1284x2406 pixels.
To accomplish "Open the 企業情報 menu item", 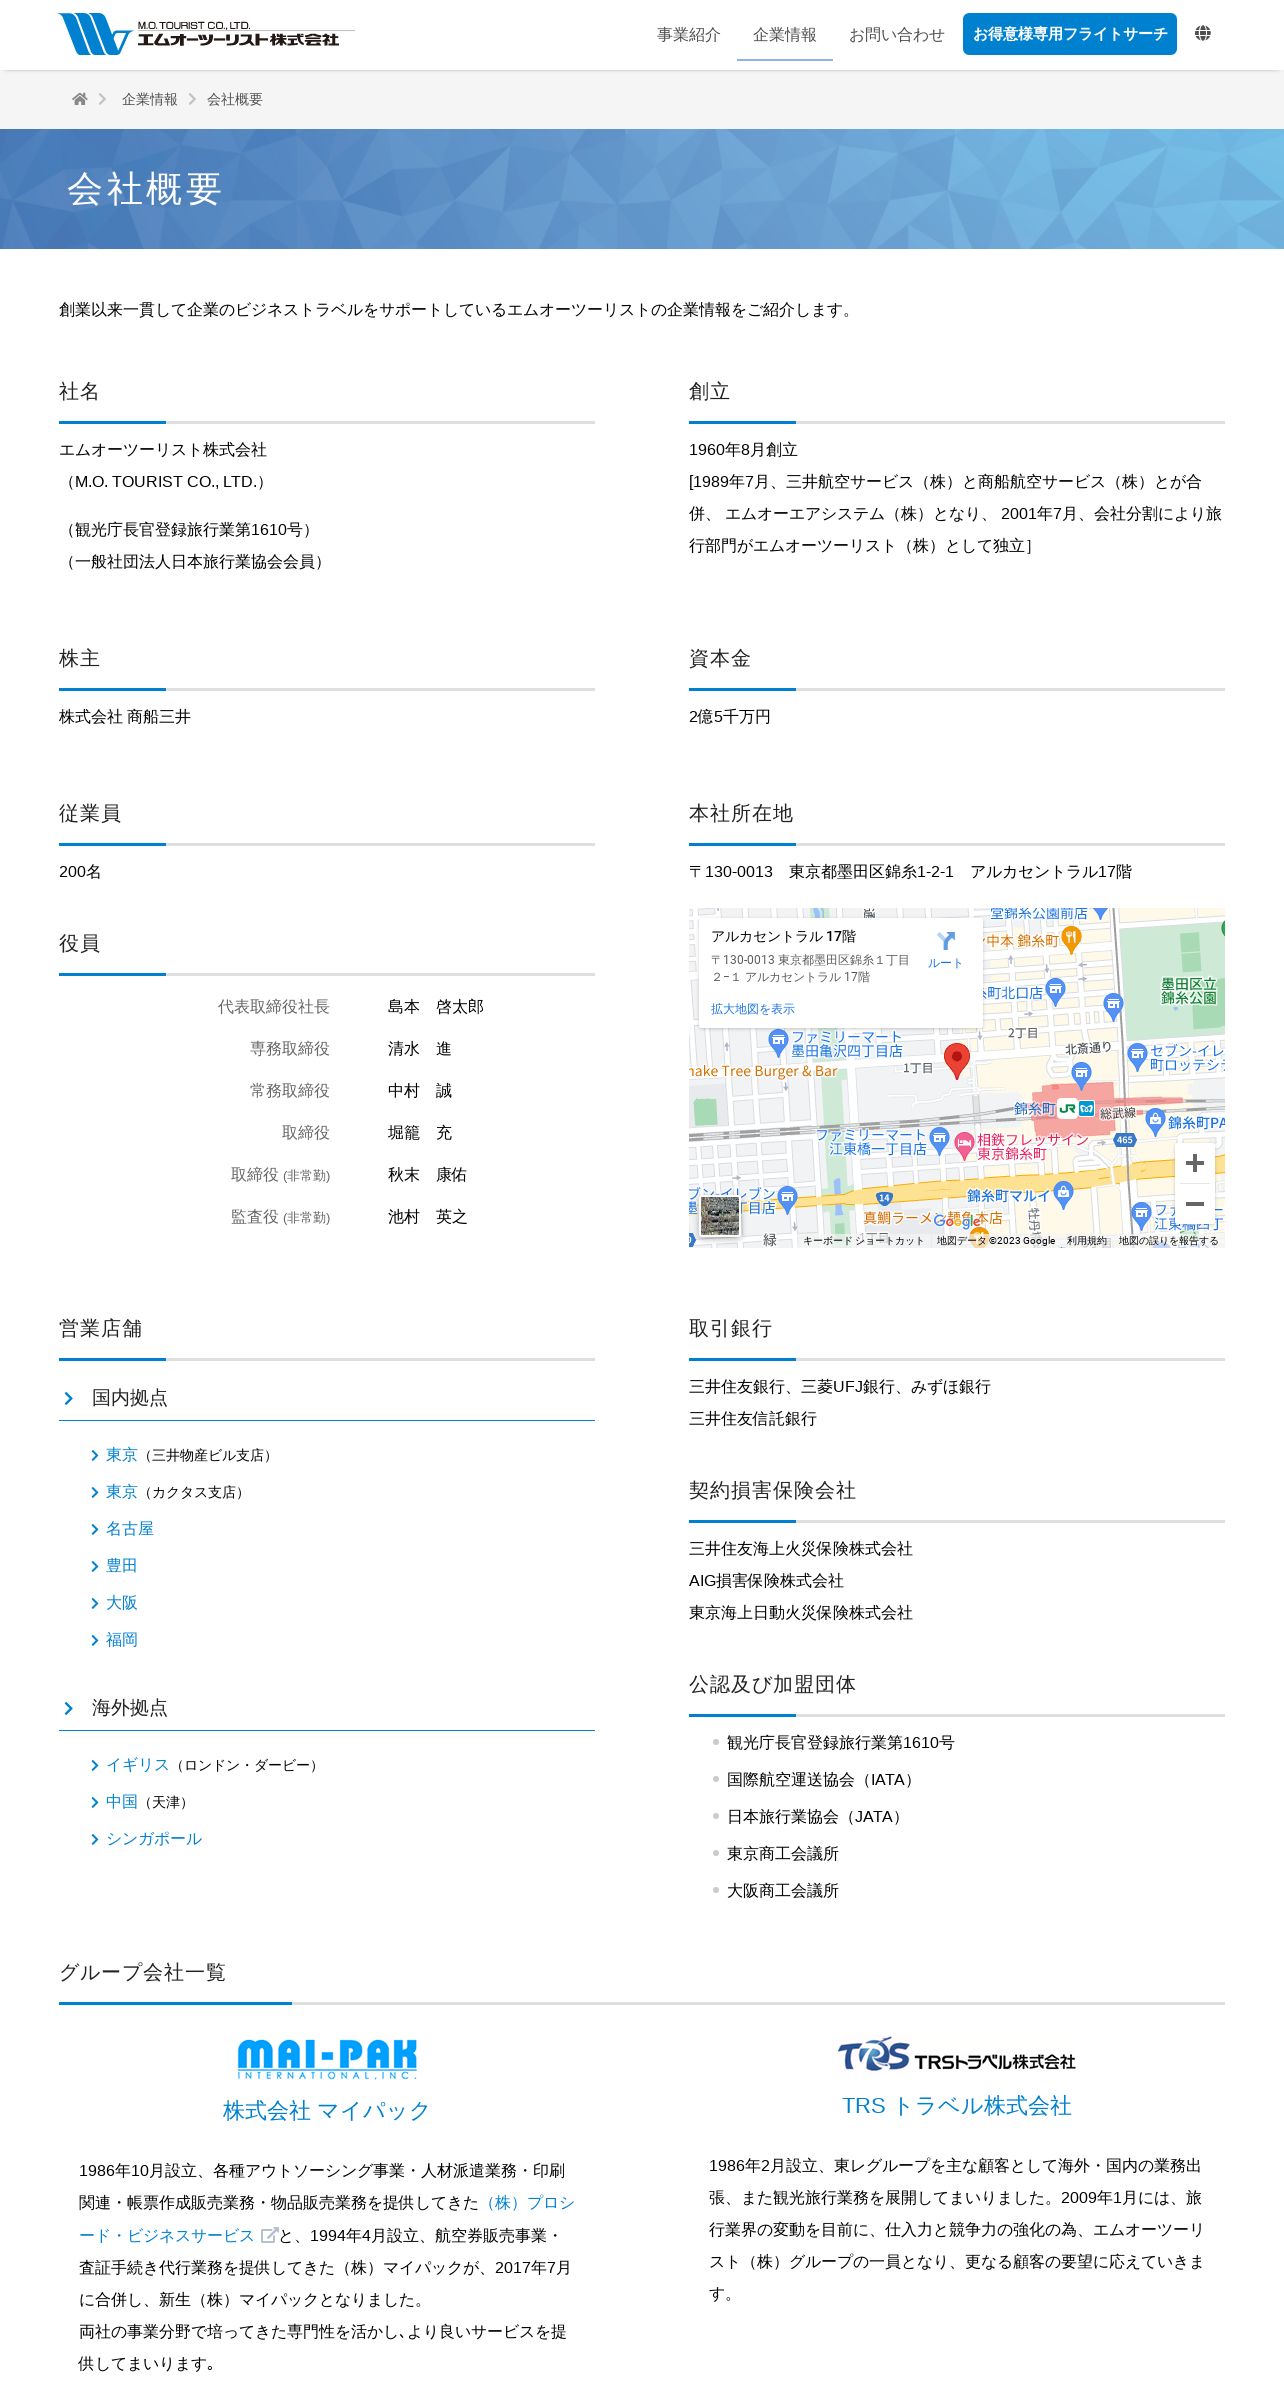I will coord(785,35).
